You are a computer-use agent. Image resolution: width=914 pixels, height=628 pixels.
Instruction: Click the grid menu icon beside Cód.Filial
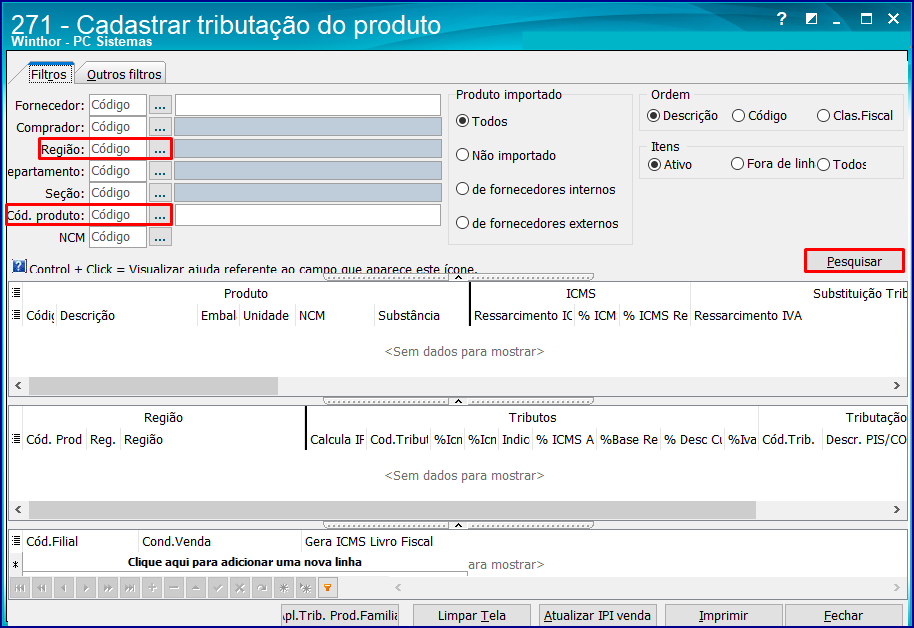[x=16, y=541]
